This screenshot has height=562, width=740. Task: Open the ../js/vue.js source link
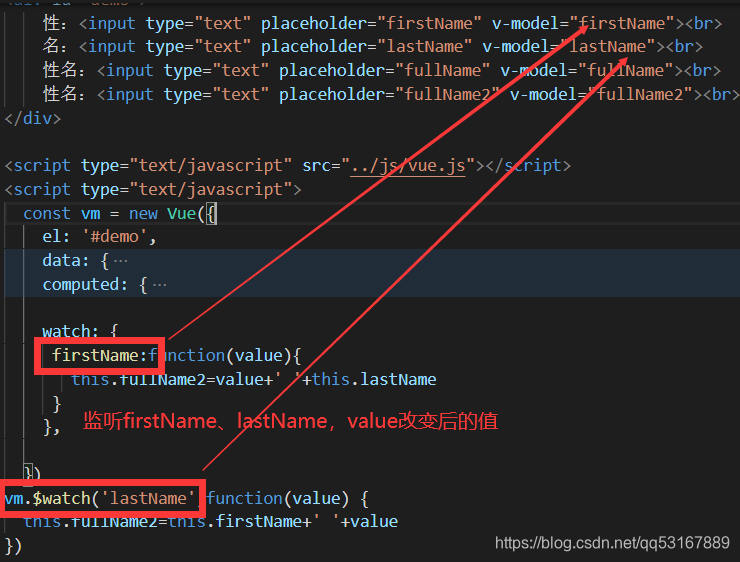pyautogui.click(x=408, y=166)
